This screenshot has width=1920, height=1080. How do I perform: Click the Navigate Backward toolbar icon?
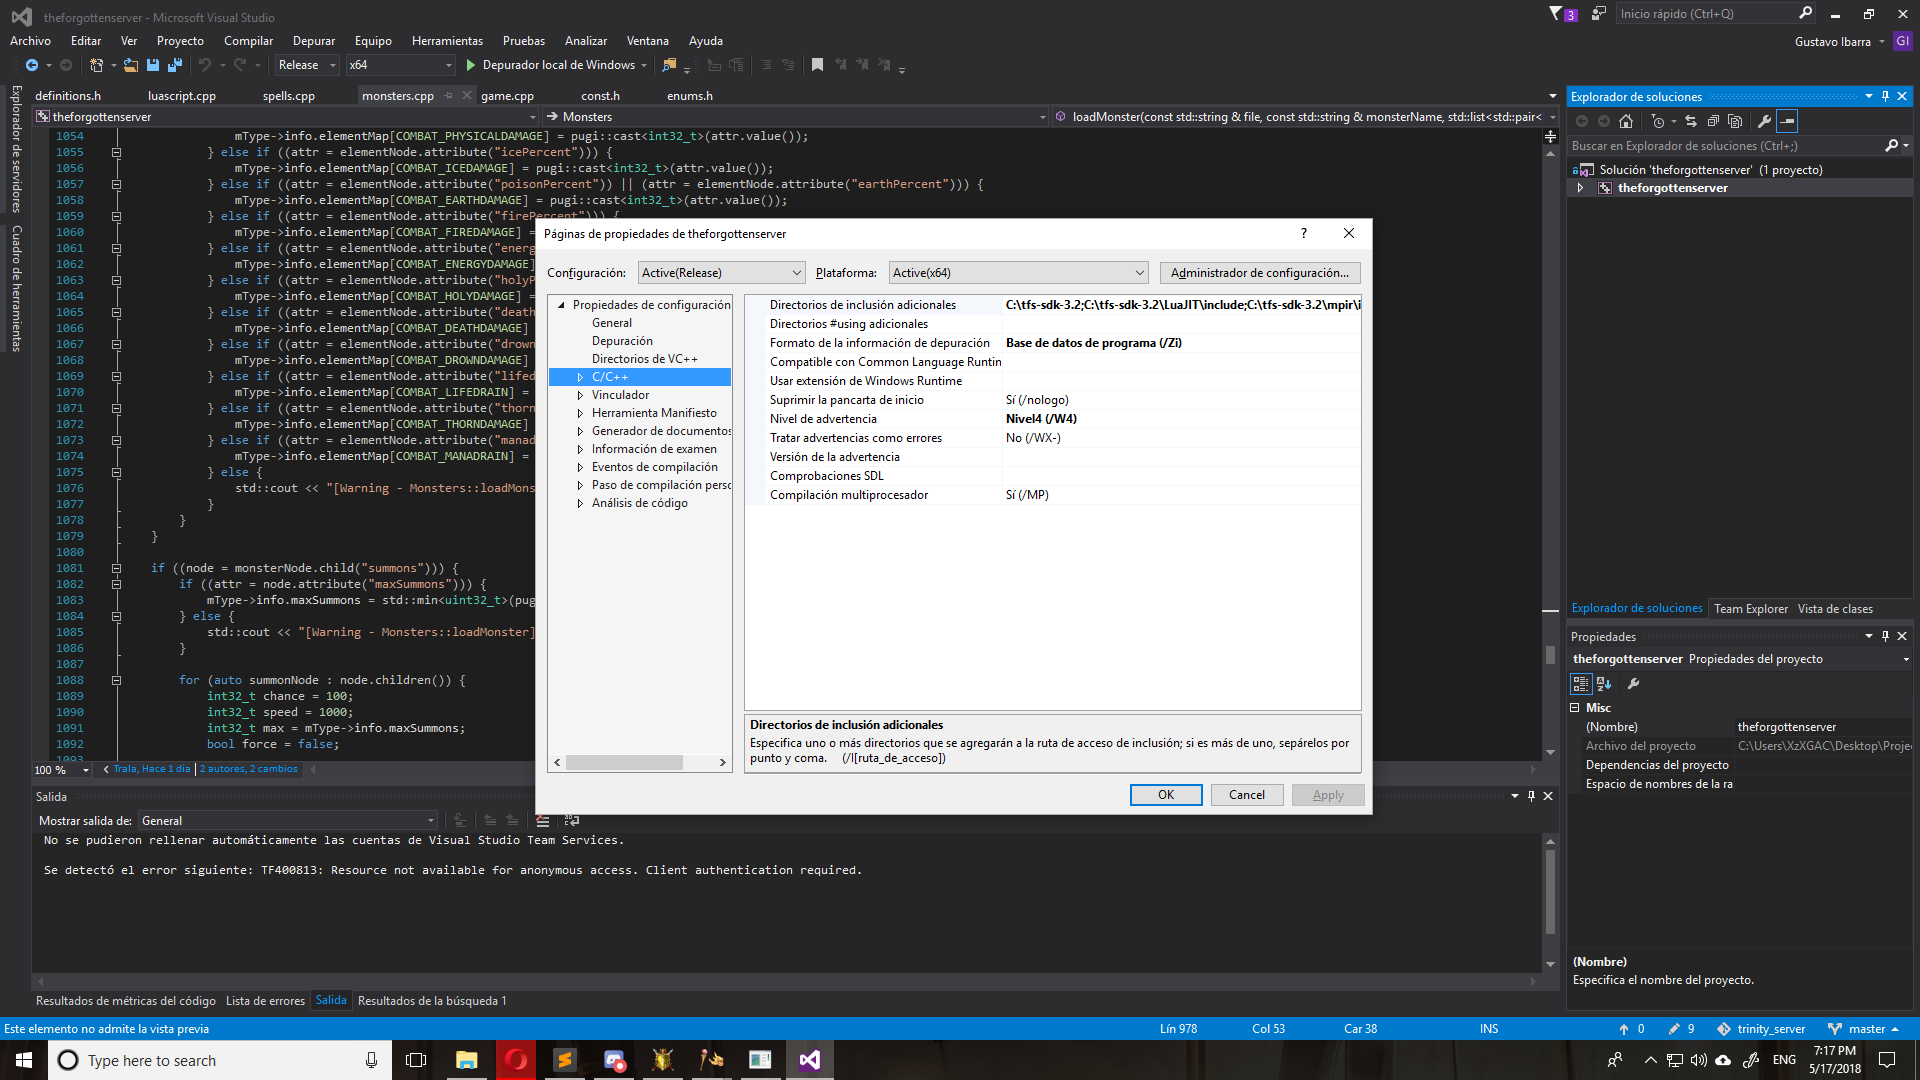pyautogui.click(x=32, y=65)
